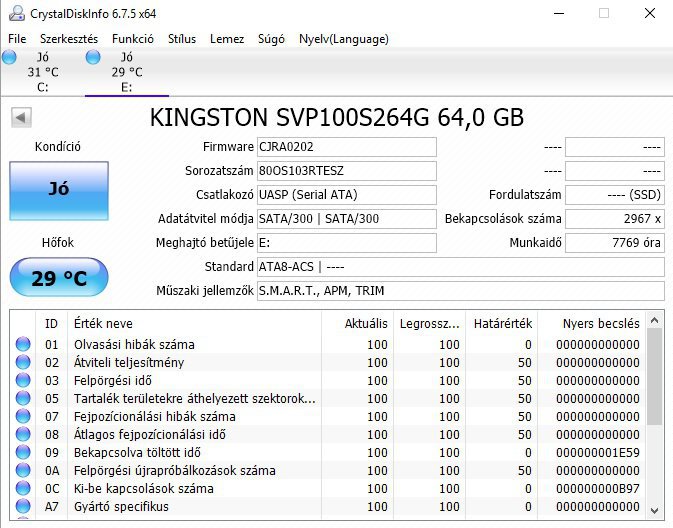
Task: Select the Ki-be kapcsolások száma row
Action: point(327,489)
